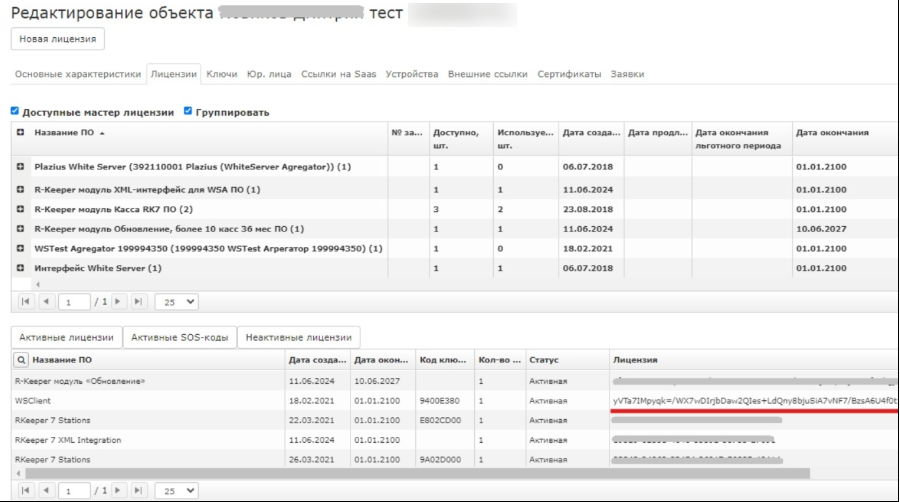Toggle the Группировать checkbox
This screenshot has width=900, height=502.
[188, 111]
